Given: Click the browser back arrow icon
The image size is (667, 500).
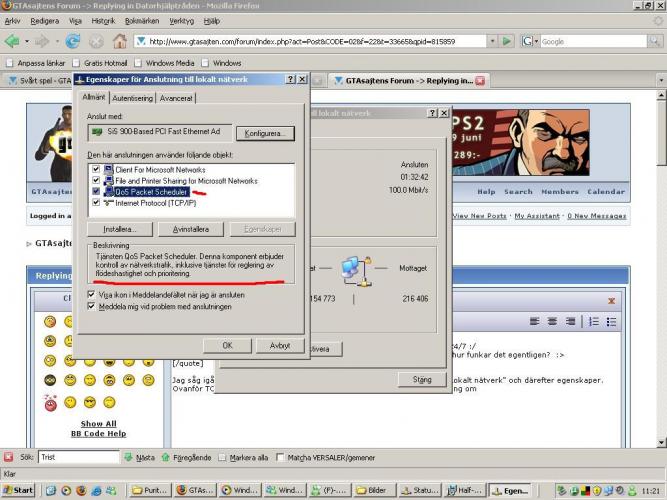Looking at the screenshot, I should [13, 41].
